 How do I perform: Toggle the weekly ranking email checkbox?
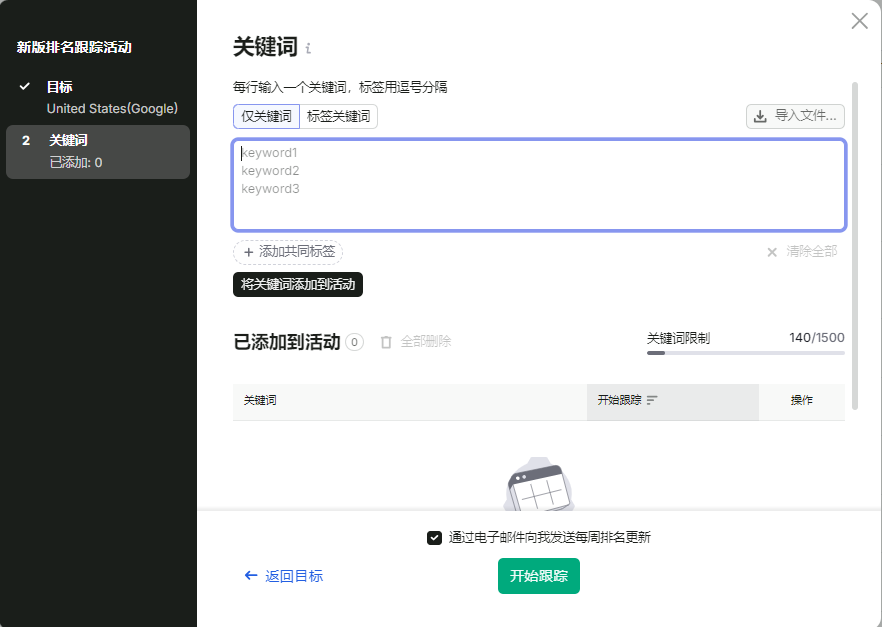coord(434,538)
